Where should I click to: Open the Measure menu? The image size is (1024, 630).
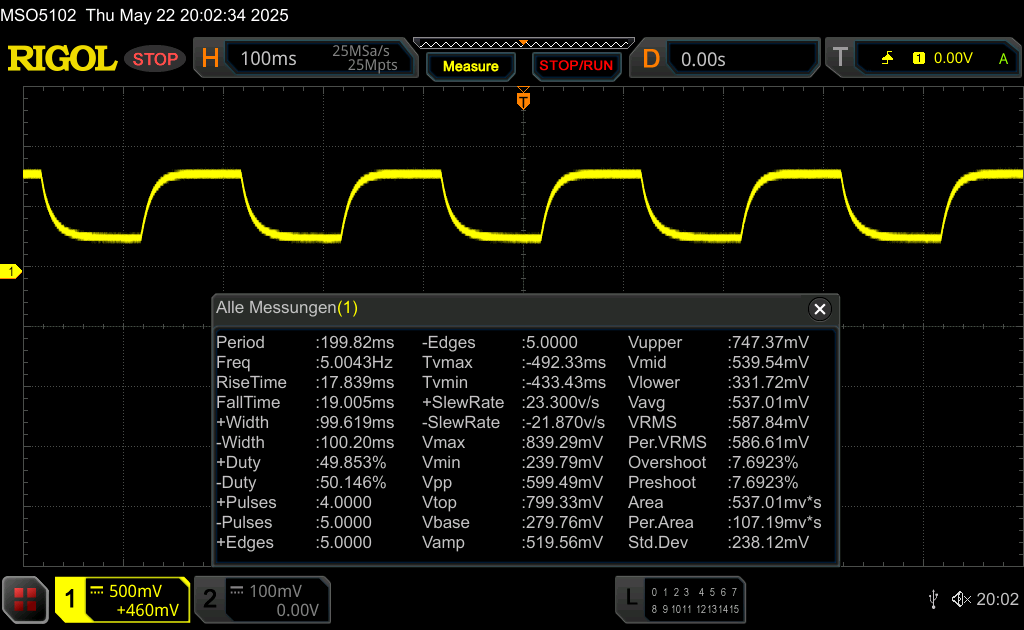click(x=470, y=66)
